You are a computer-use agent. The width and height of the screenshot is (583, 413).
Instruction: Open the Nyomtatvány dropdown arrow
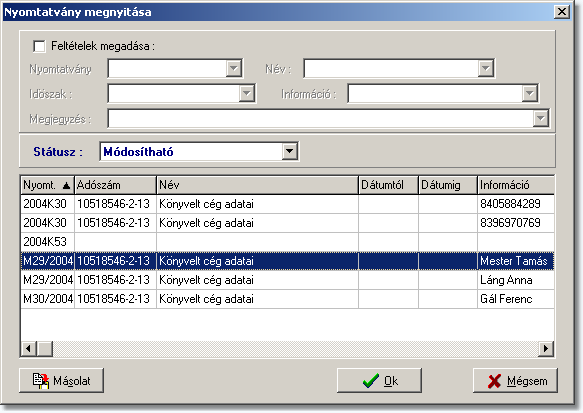pos(233,68)
